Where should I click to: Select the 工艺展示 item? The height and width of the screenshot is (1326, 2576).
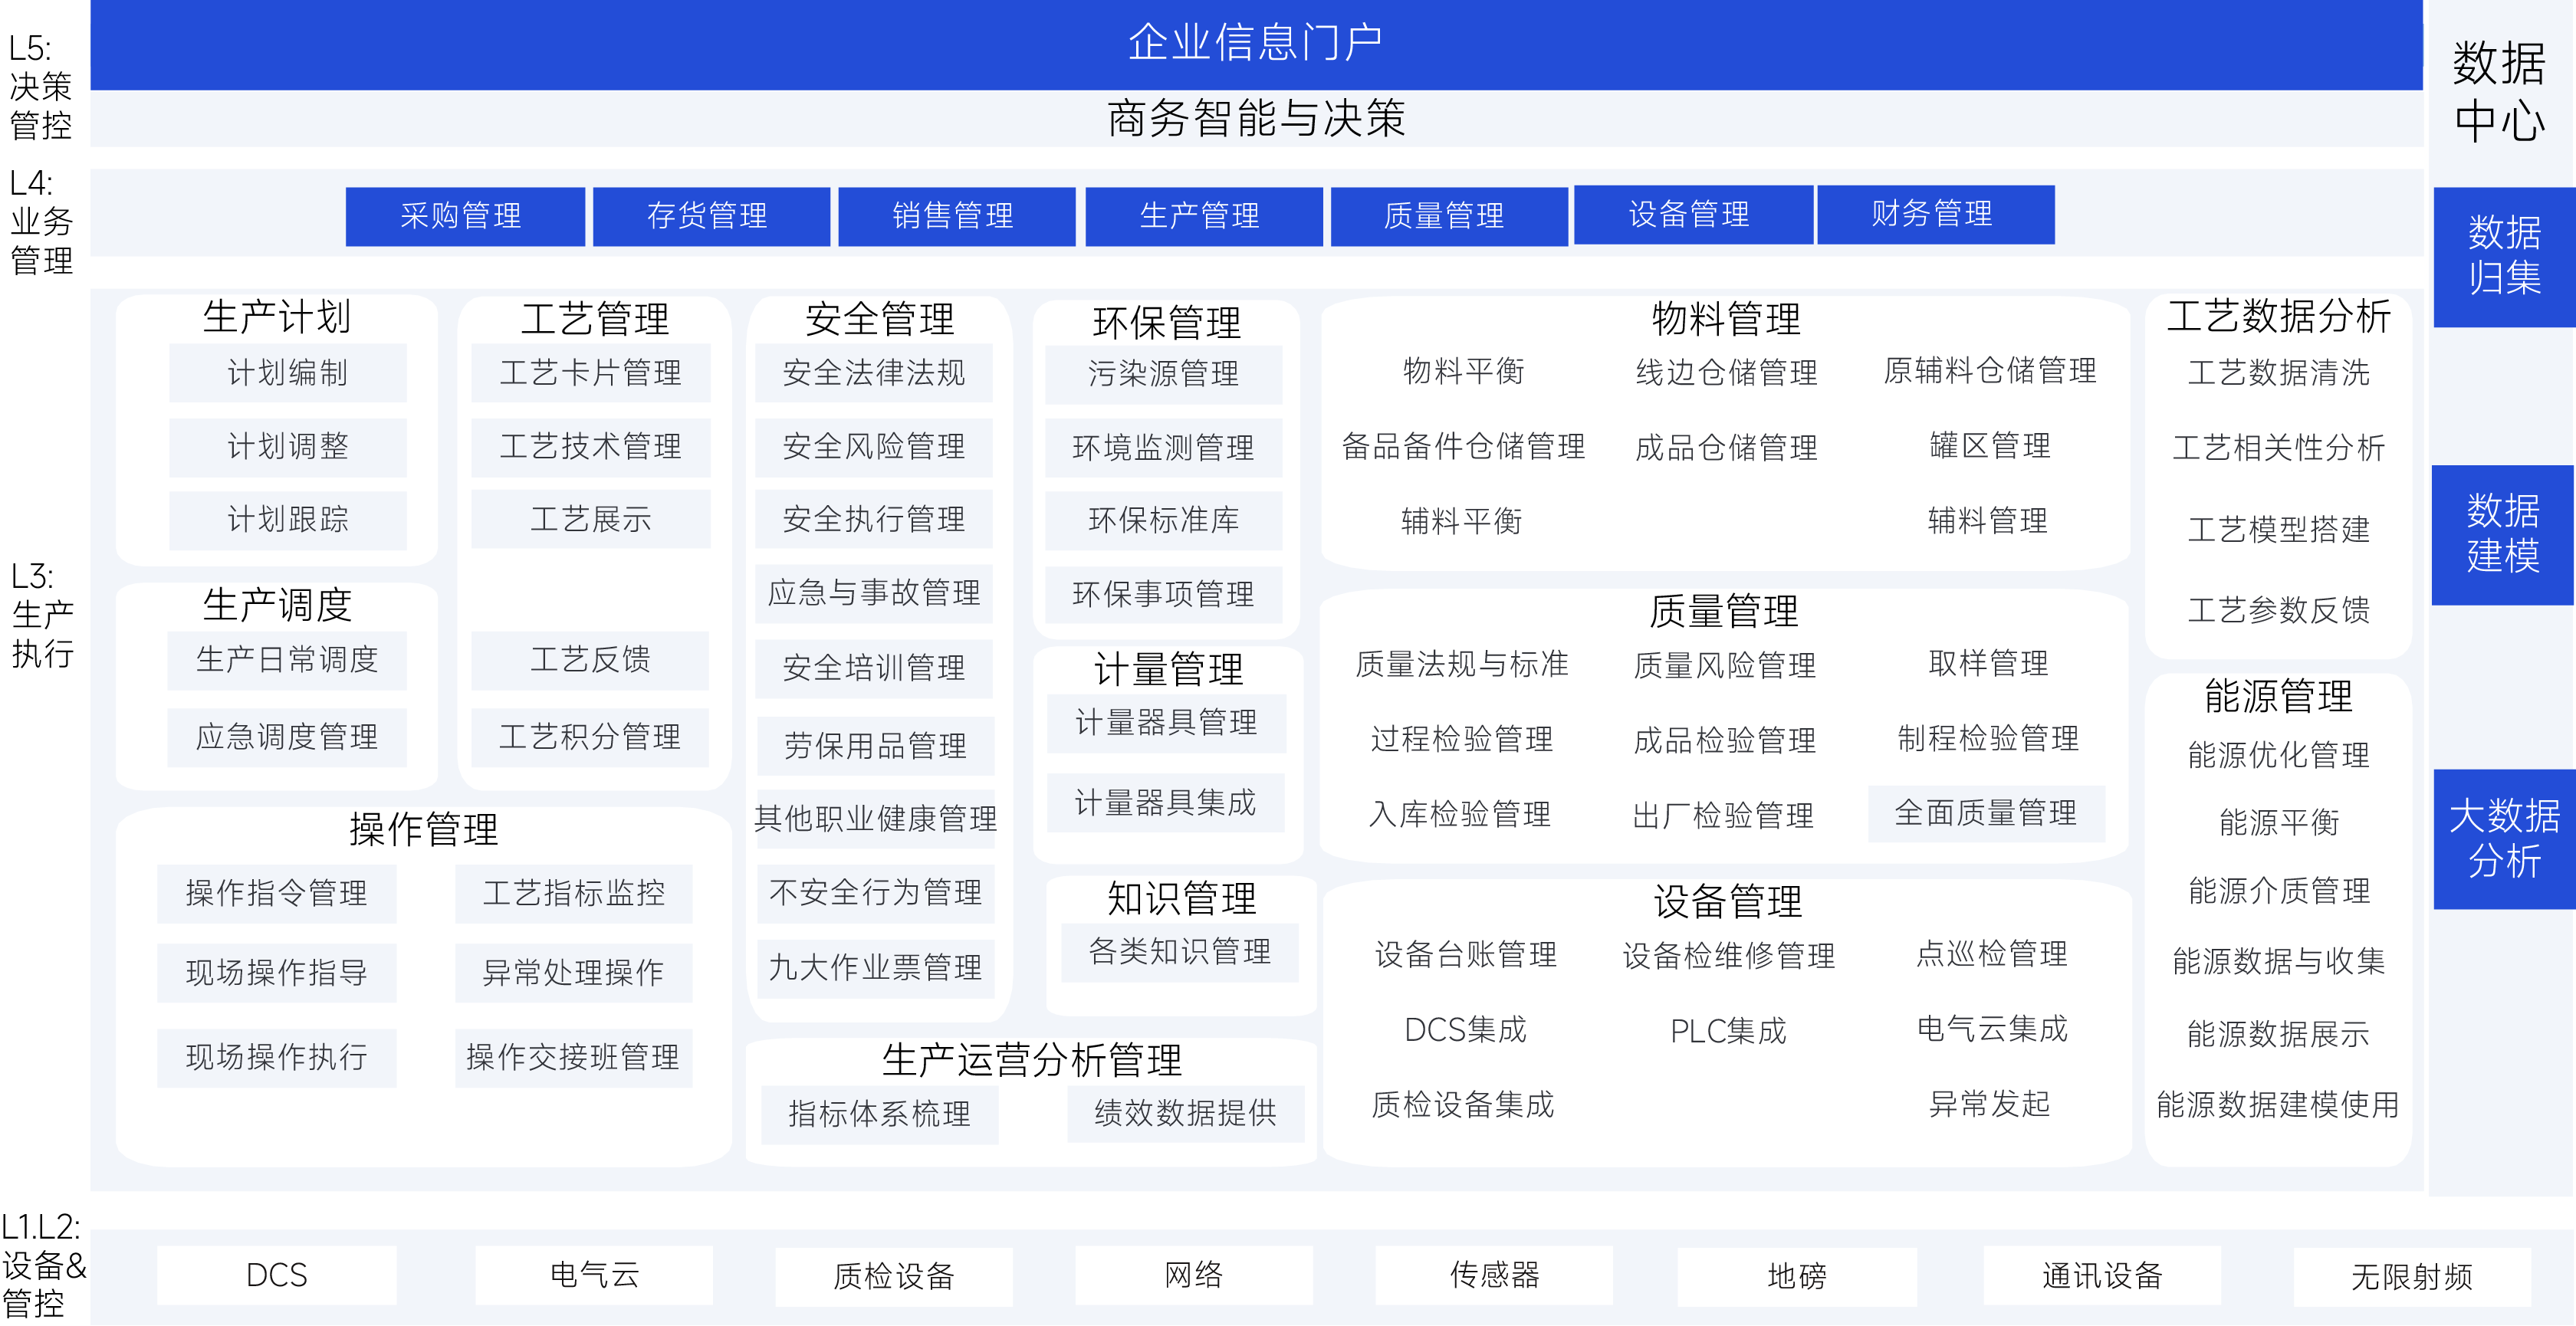(591, 520)
